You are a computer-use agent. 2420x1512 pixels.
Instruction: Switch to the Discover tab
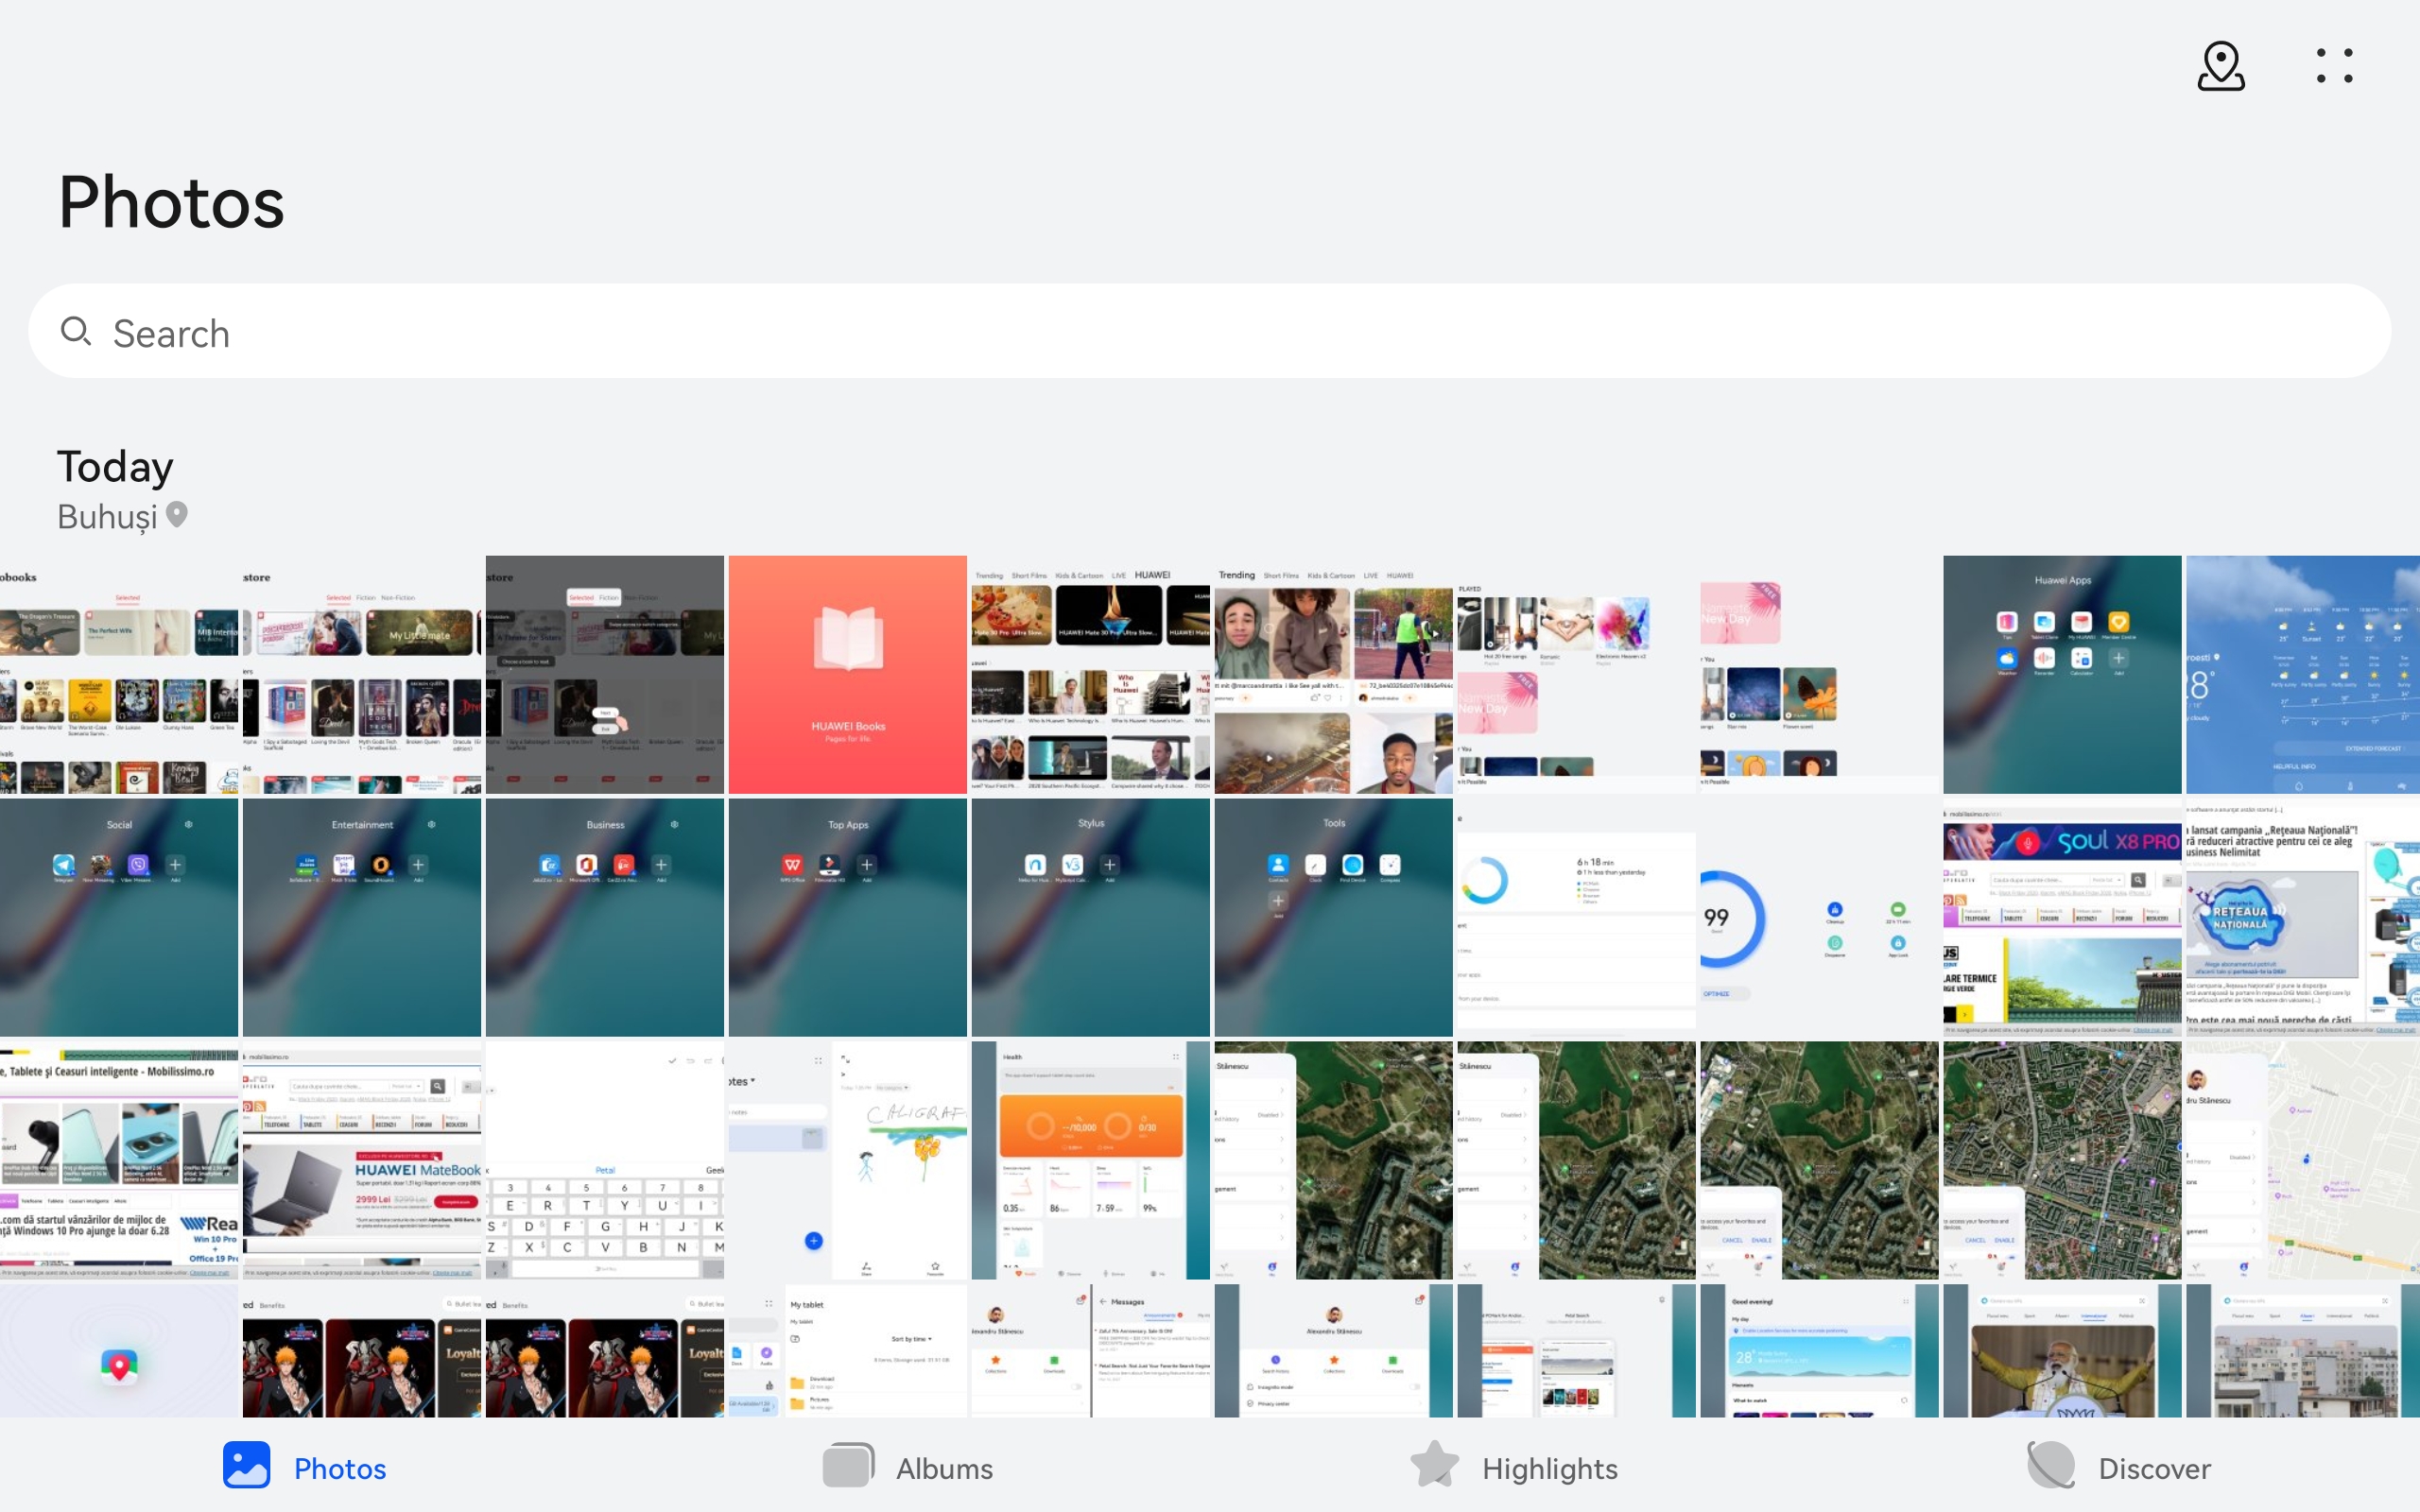(2118, 1467)
